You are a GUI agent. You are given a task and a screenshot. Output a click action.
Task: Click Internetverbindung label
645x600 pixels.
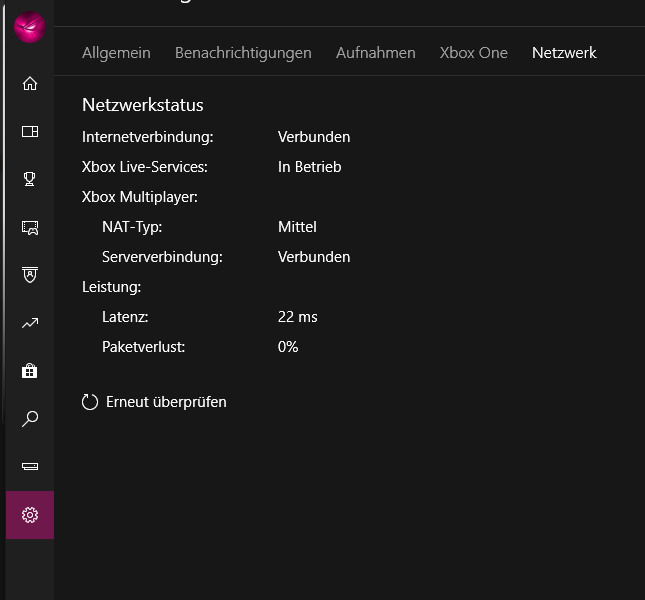click(147, 137)
